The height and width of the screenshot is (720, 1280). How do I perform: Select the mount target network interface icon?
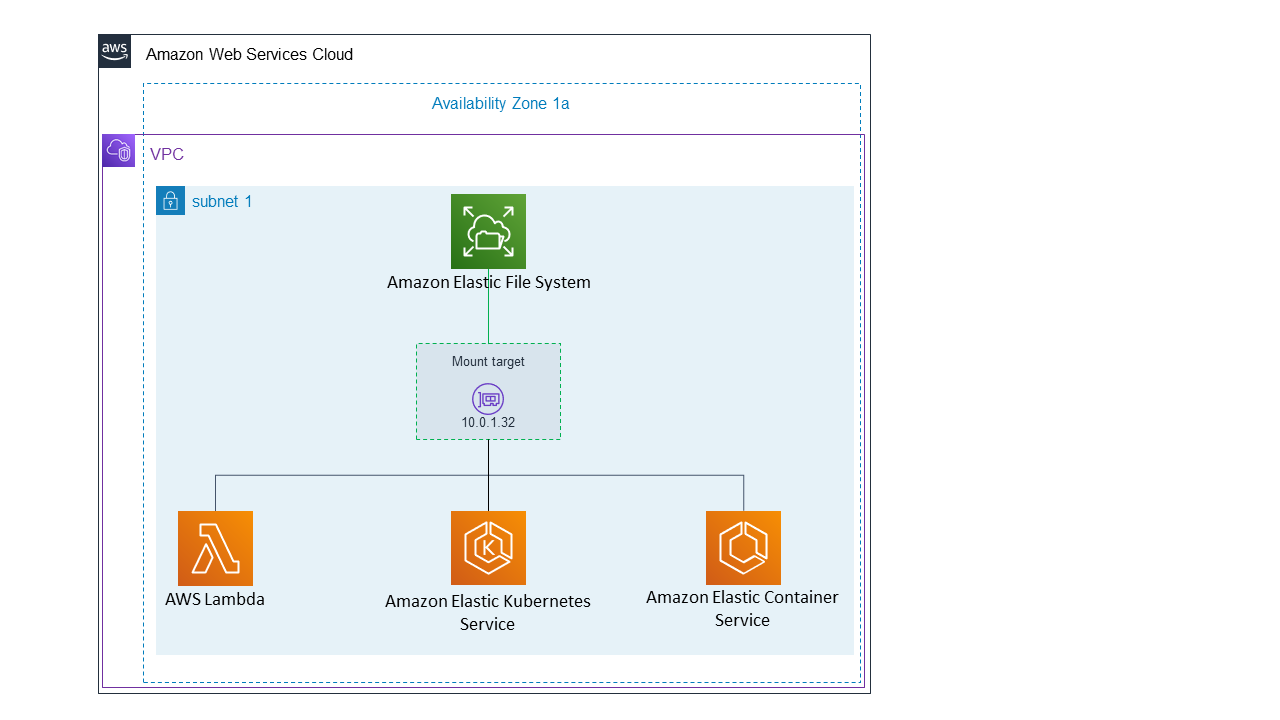[x=488, y=398]
